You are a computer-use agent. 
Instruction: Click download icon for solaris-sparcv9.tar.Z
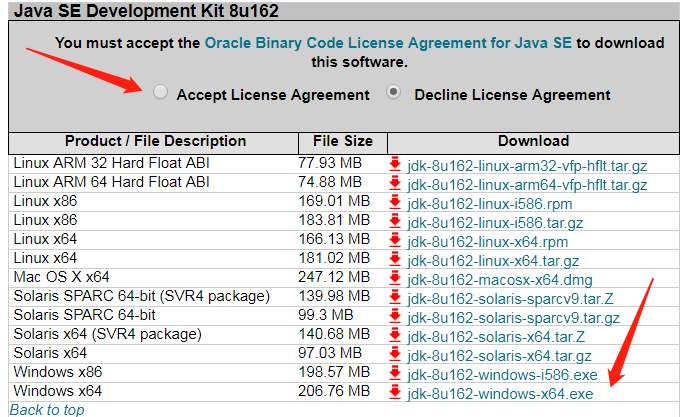[x=395, y=298]
